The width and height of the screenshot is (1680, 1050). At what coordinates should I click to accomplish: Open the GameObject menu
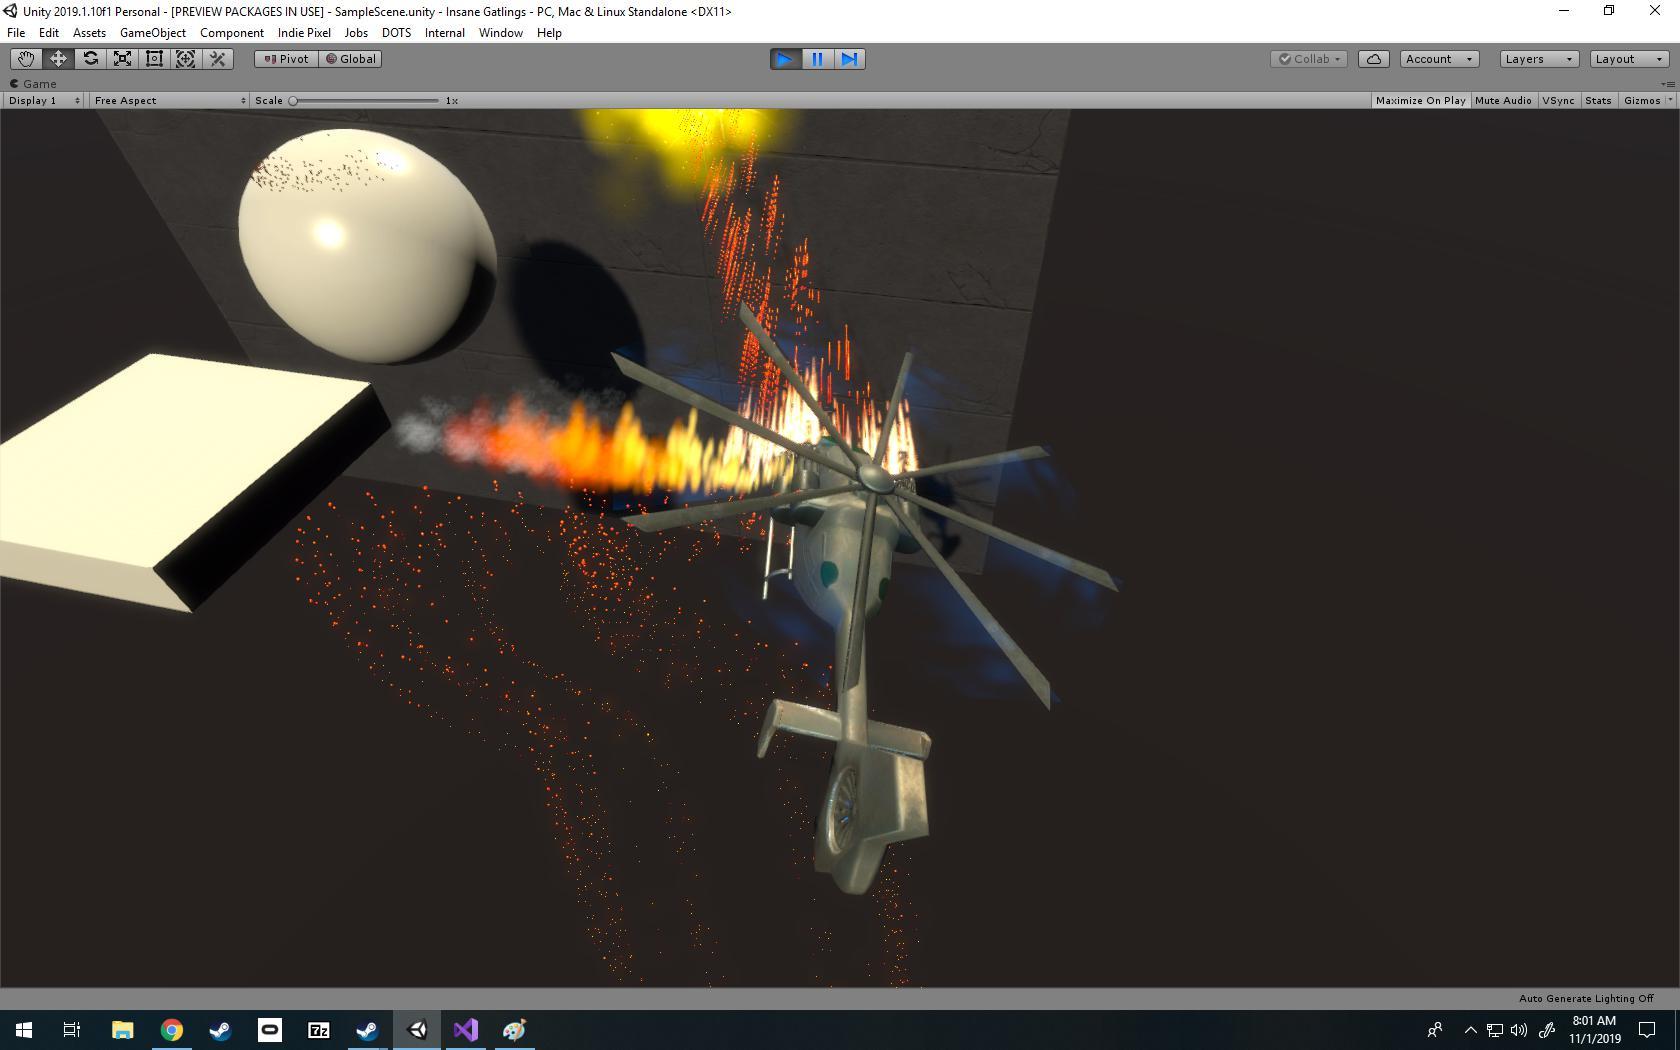pos(152,33)
